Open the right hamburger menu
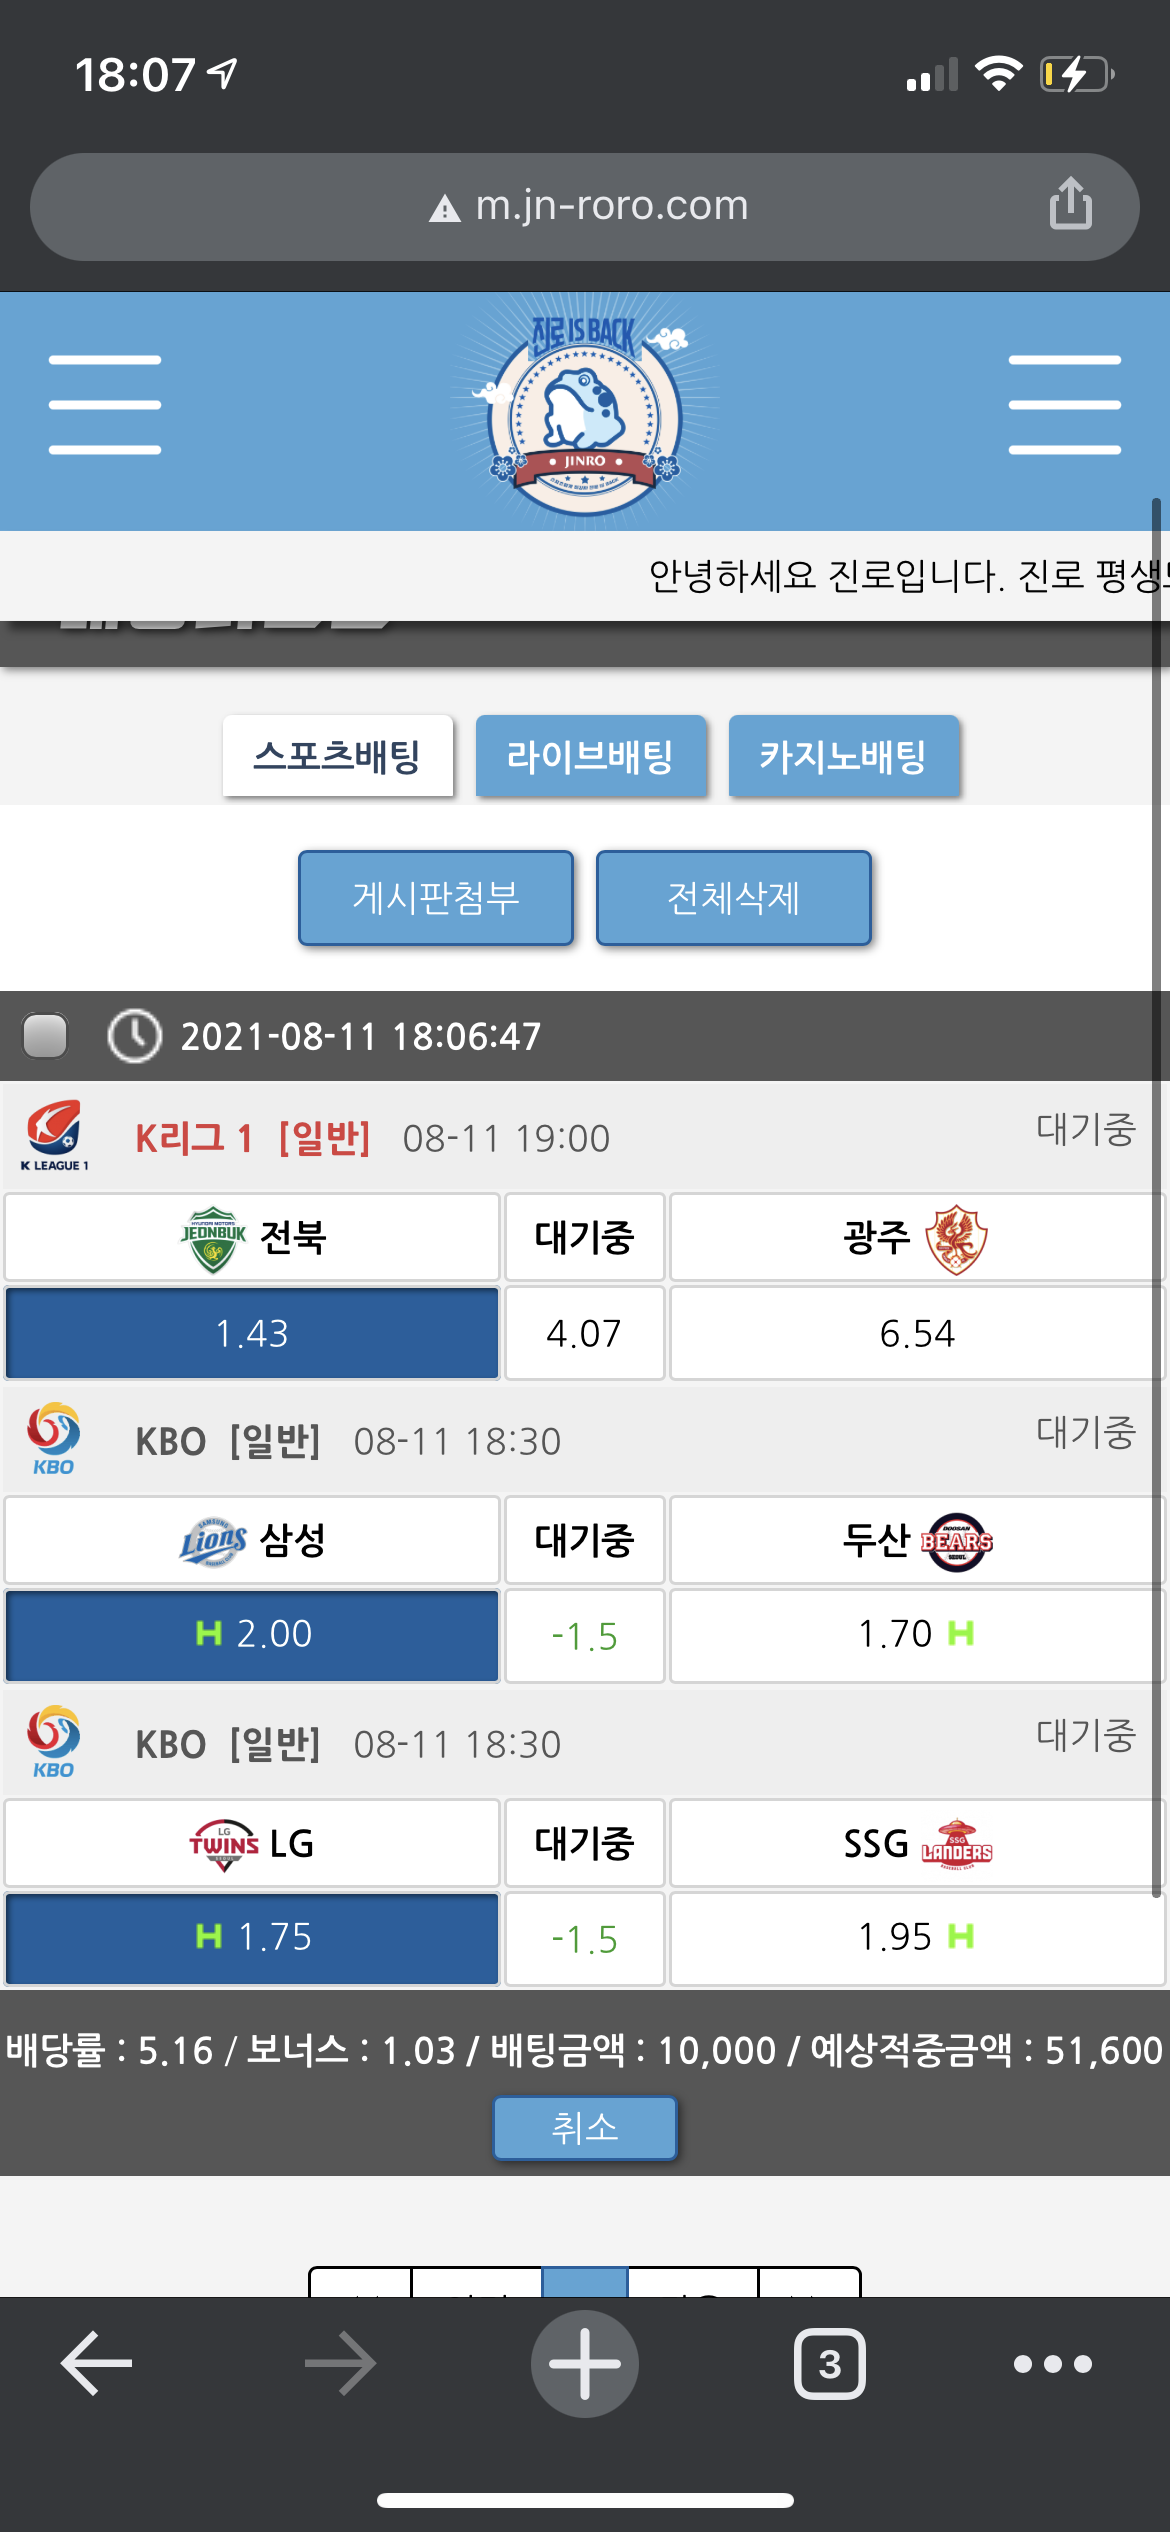The image size is (1170, 2532). tap(1064, 405)
